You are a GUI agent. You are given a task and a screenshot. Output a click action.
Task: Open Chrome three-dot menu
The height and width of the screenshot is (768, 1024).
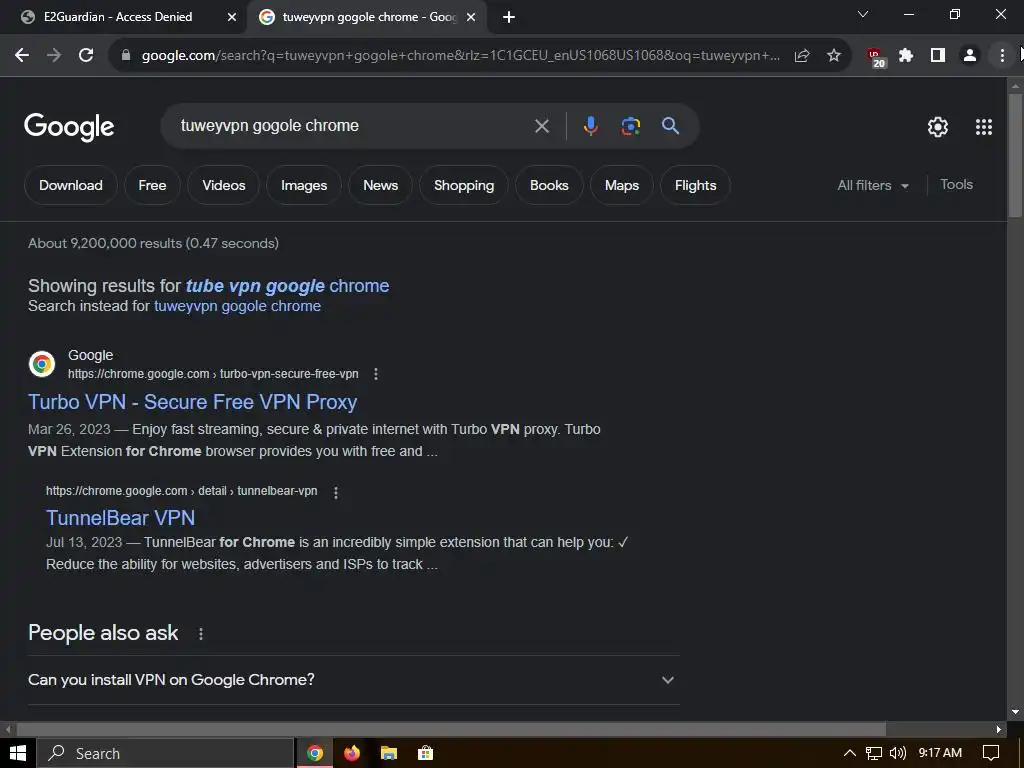click(x=1002, y=56)
